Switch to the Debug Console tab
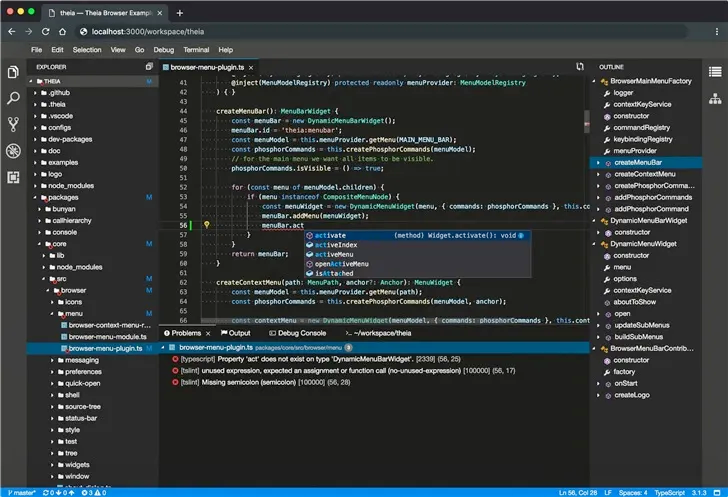728x497 pixels. (298, 333)
